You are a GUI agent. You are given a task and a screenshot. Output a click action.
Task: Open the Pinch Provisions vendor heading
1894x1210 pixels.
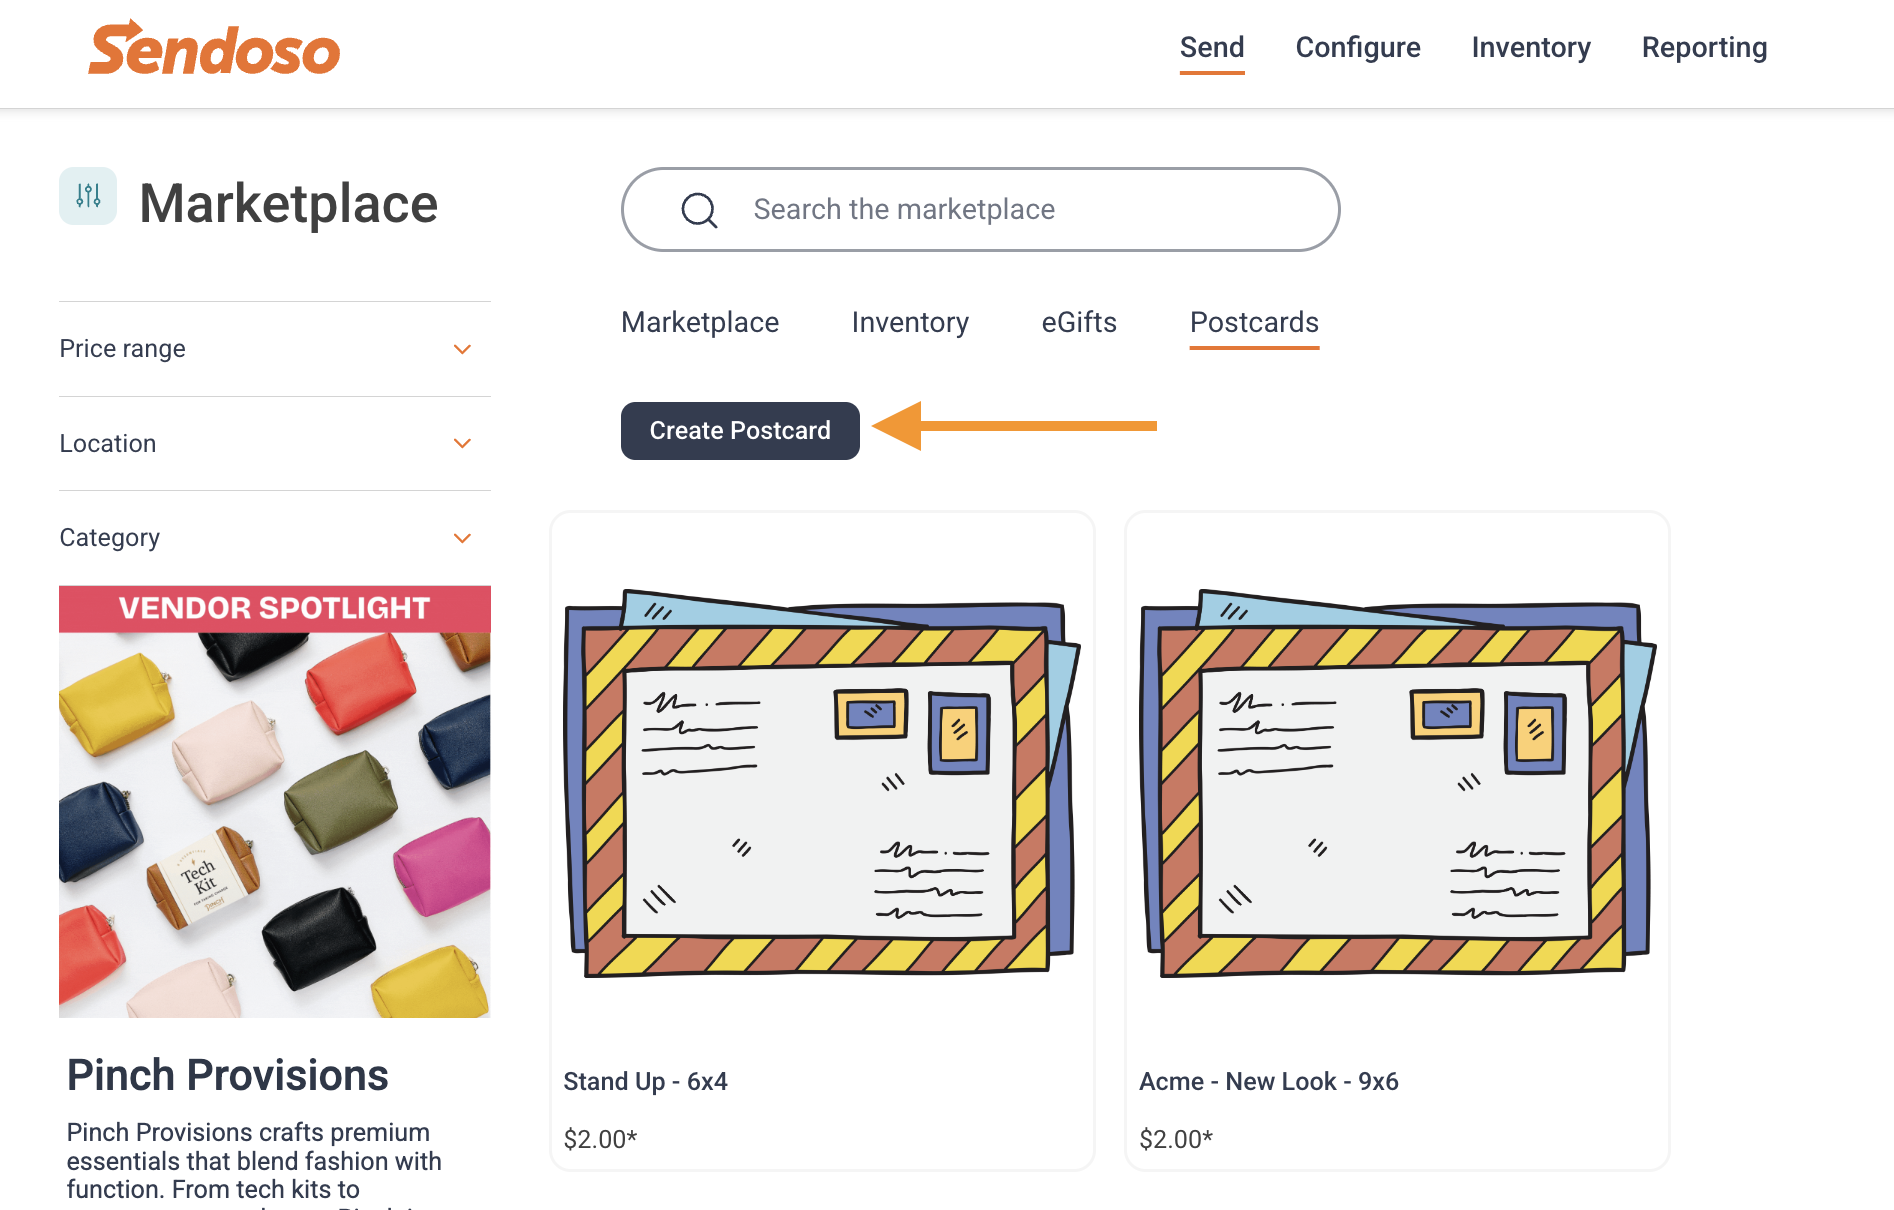coord(227,1075)
